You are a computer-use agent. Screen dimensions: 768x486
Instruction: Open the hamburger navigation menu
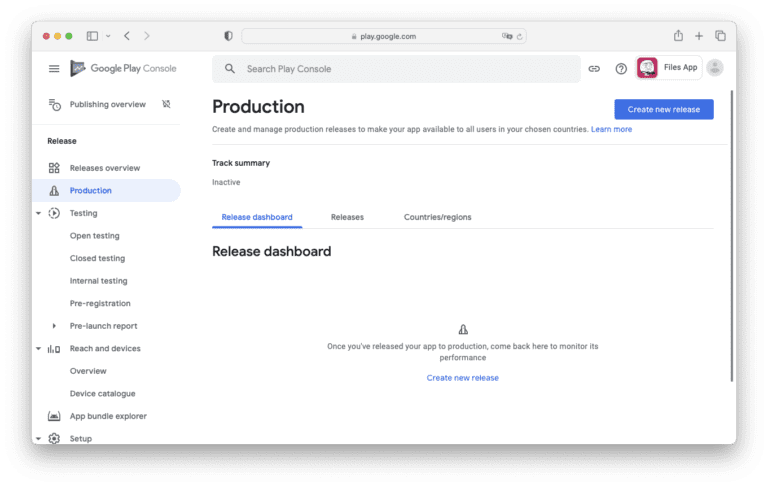click(x=54, y=69)
